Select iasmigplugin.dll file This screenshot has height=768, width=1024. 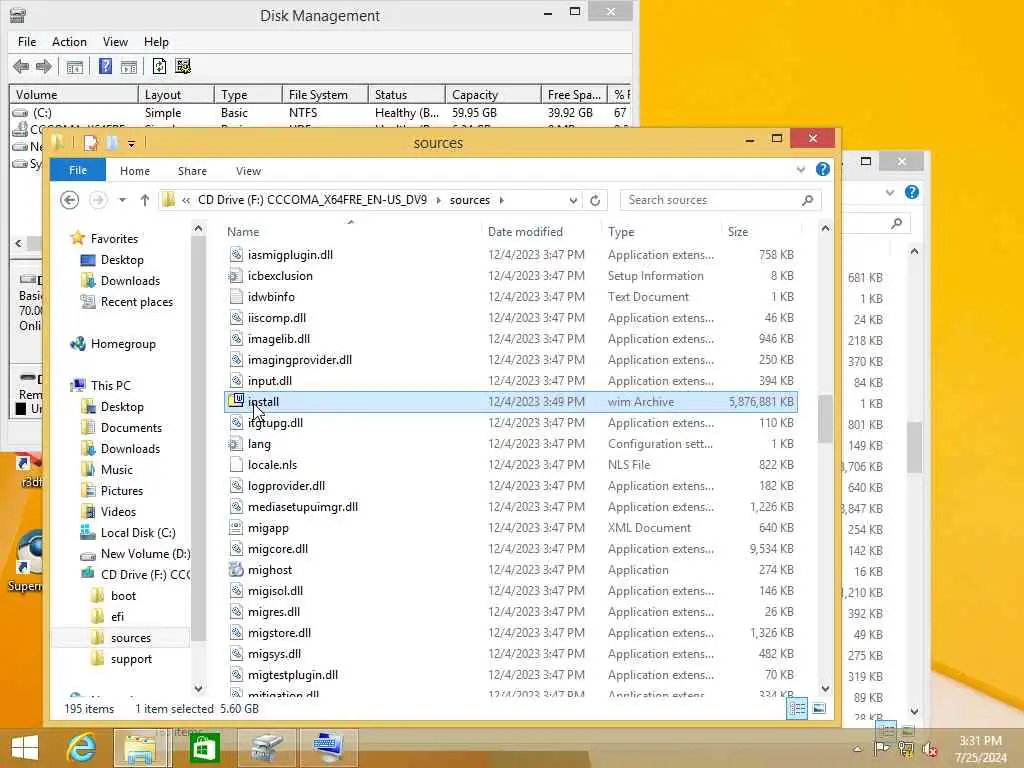point(511,255)
